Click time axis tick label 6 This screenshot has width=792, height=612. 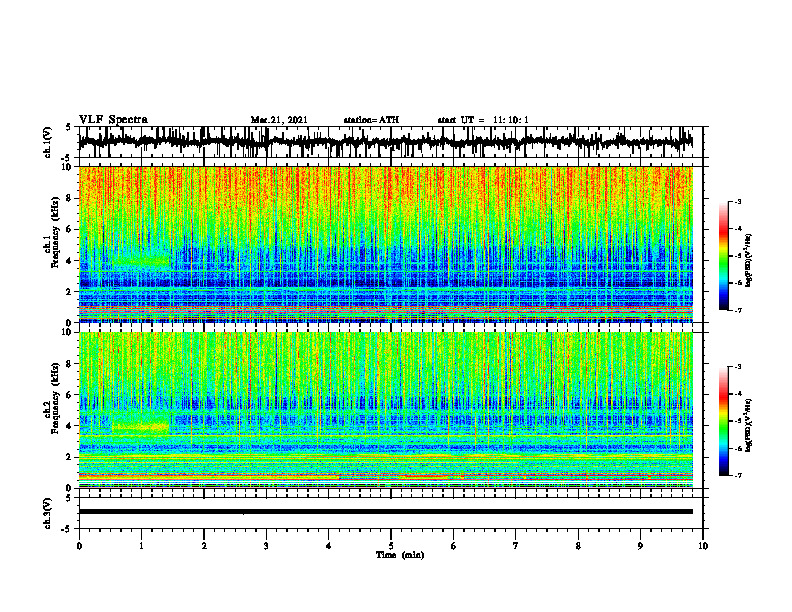(454, 546)
